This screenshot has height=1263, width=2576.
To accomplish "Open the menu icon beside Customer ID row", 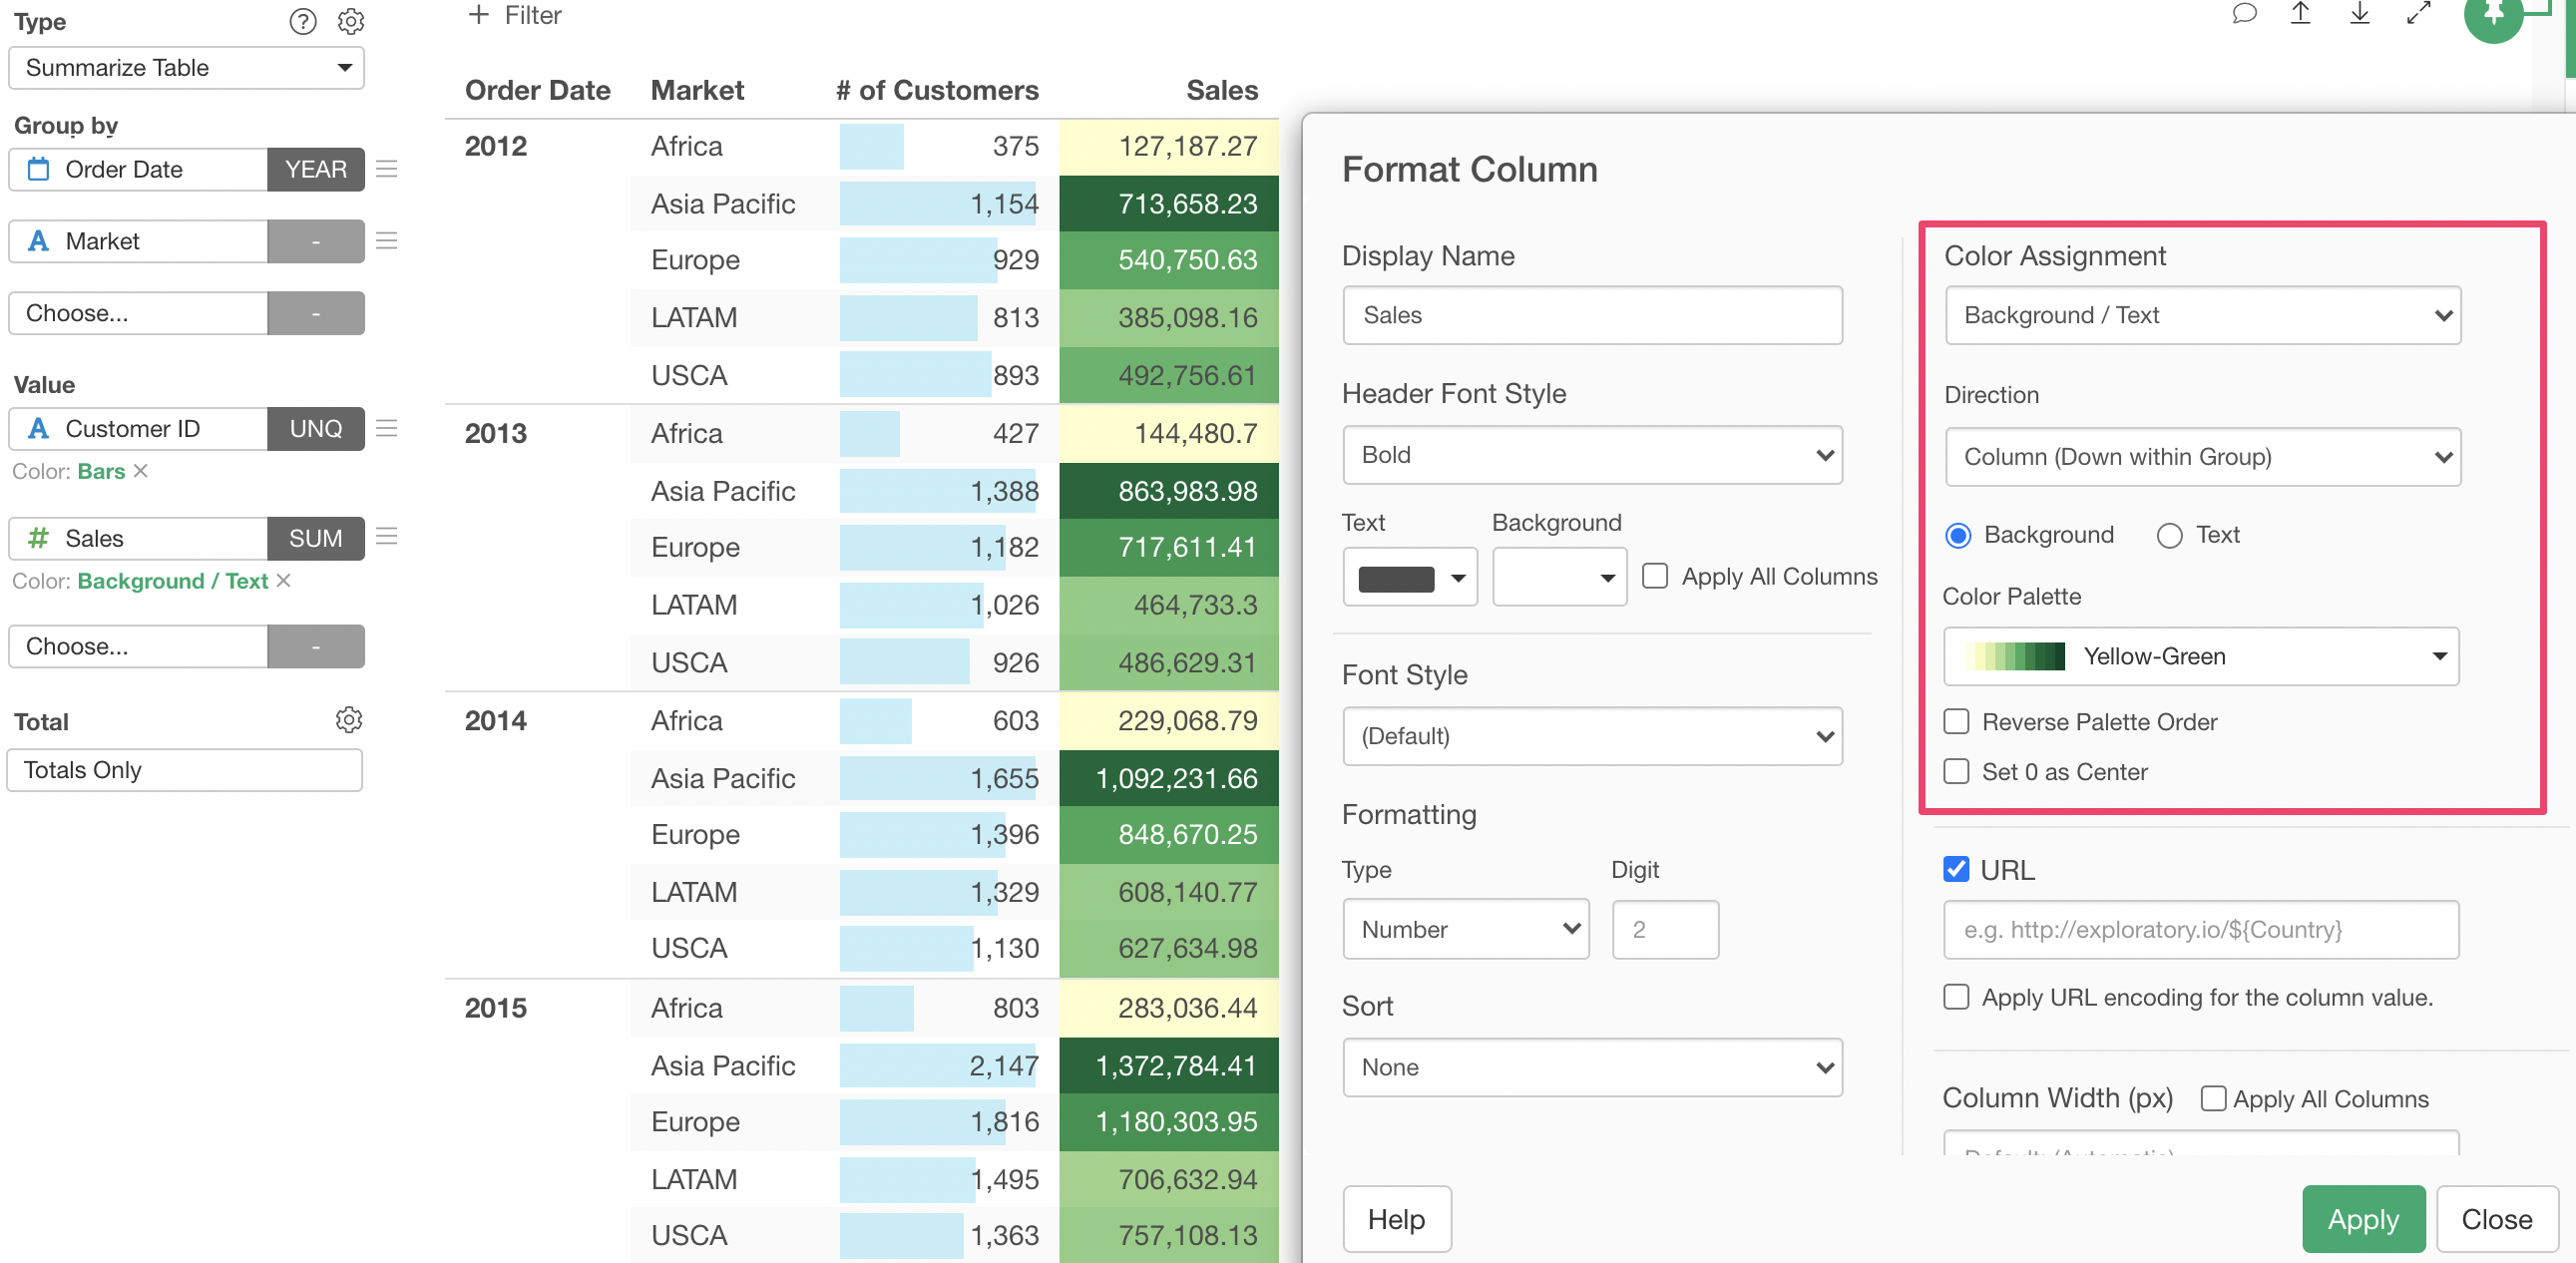I will point(386,428).
